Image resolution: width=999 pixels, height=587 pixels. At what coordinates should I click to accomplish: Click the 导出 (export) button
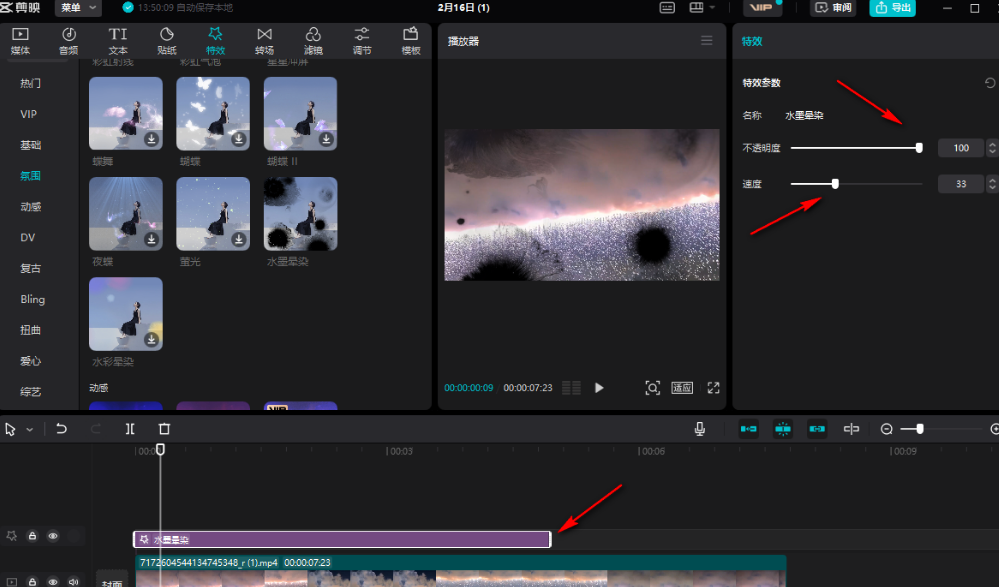click(x=893, y=8)
